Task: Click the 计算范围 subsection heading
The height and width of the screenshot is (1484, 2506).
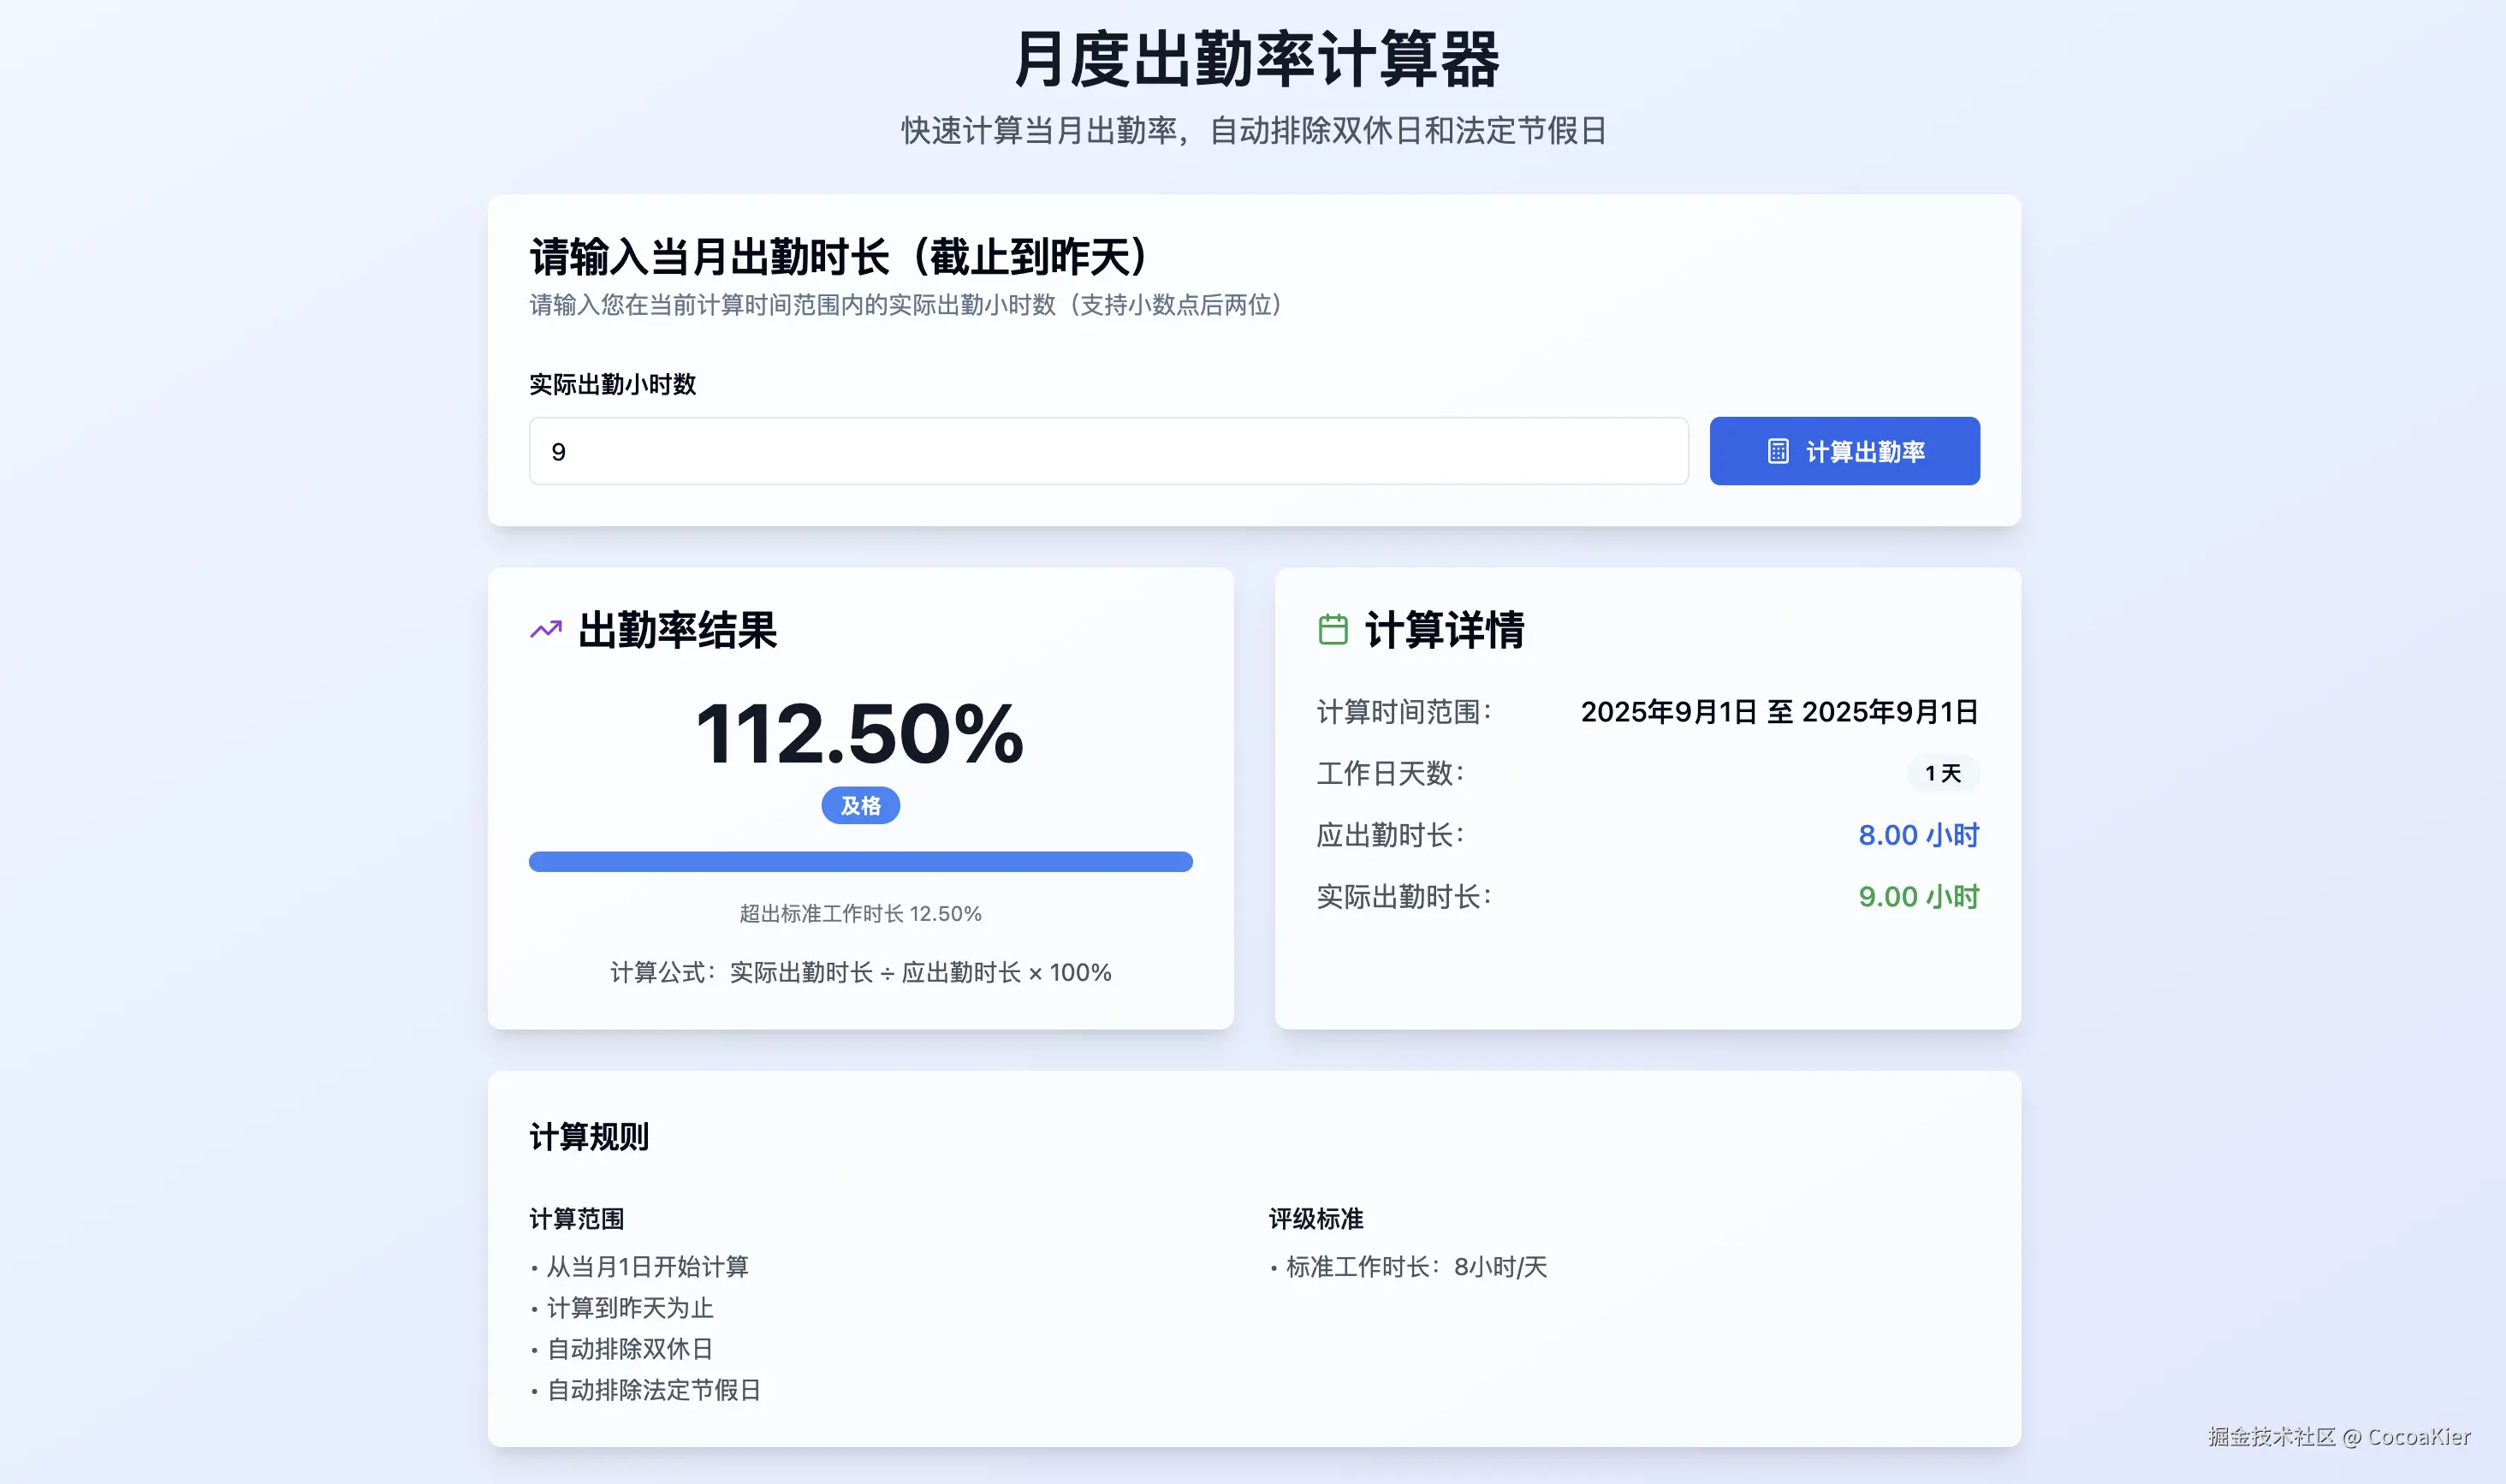Action: 577,1218
